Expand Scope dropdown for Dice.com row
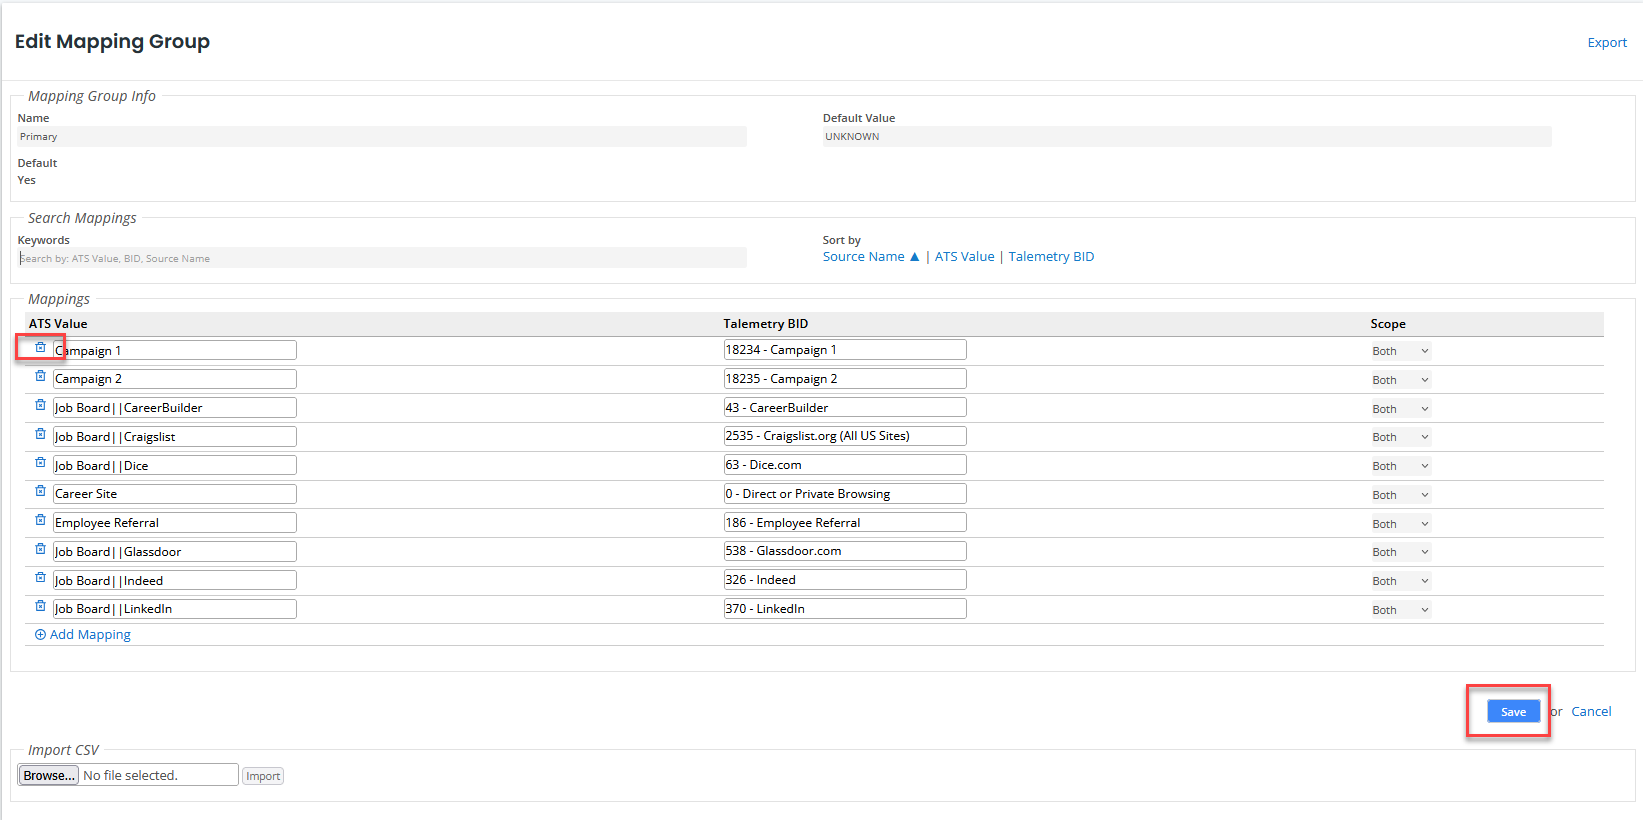Screen dimensions: 1643x820 1400,466
